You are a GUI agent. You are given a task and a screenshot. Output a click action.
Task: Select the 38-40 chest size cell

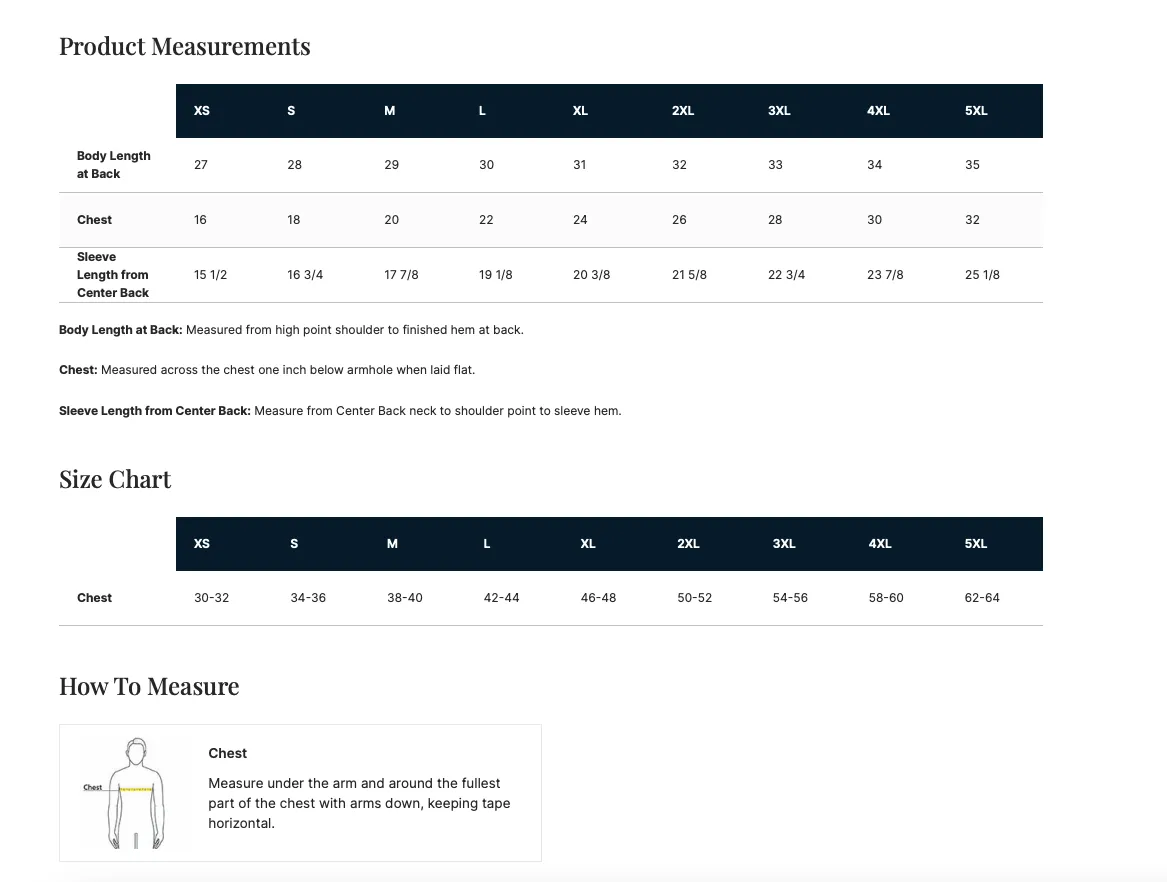[405, 598]
